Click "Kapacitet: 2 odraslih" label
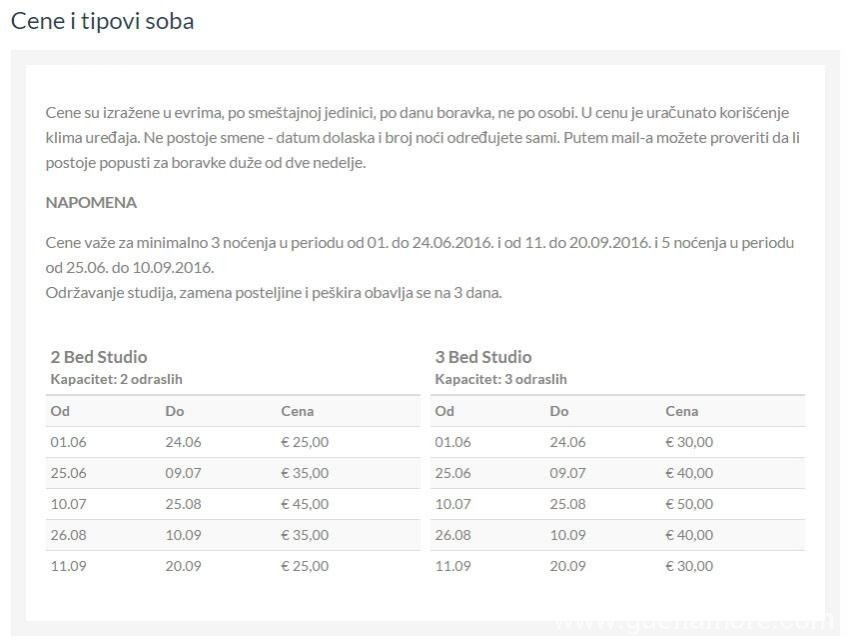This screenshot has height=644, width=853. point(116,379)
